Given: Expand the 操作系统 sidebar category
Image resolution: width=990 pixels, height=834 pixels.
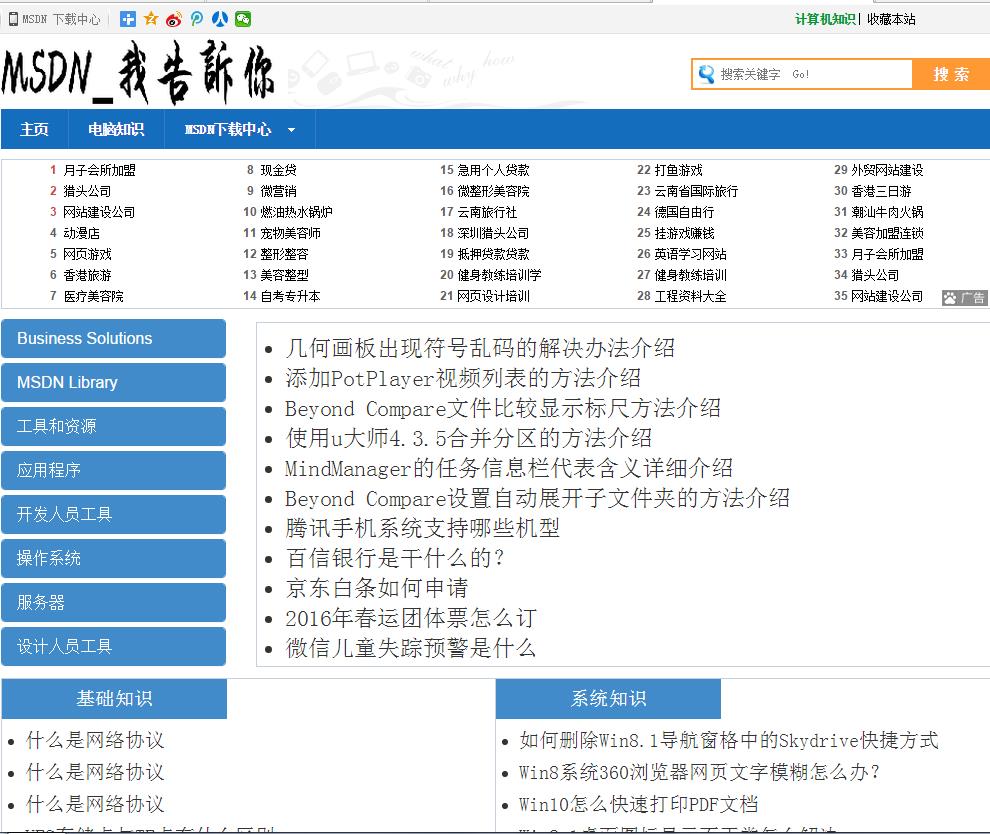Looking at the screenshot, I should pyautogui.click(x=114, y=559).
